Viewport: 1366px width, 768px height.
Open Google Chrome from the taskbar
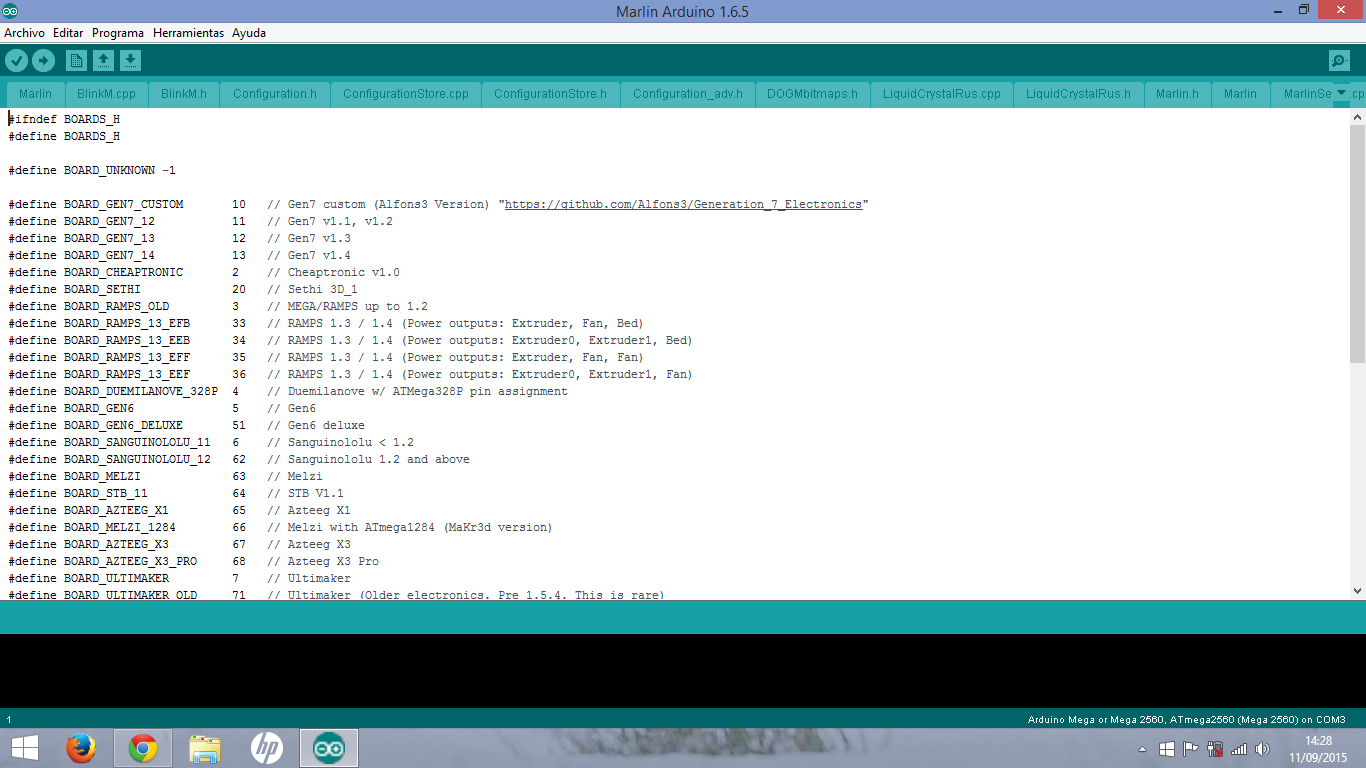(x=143, y=748)
